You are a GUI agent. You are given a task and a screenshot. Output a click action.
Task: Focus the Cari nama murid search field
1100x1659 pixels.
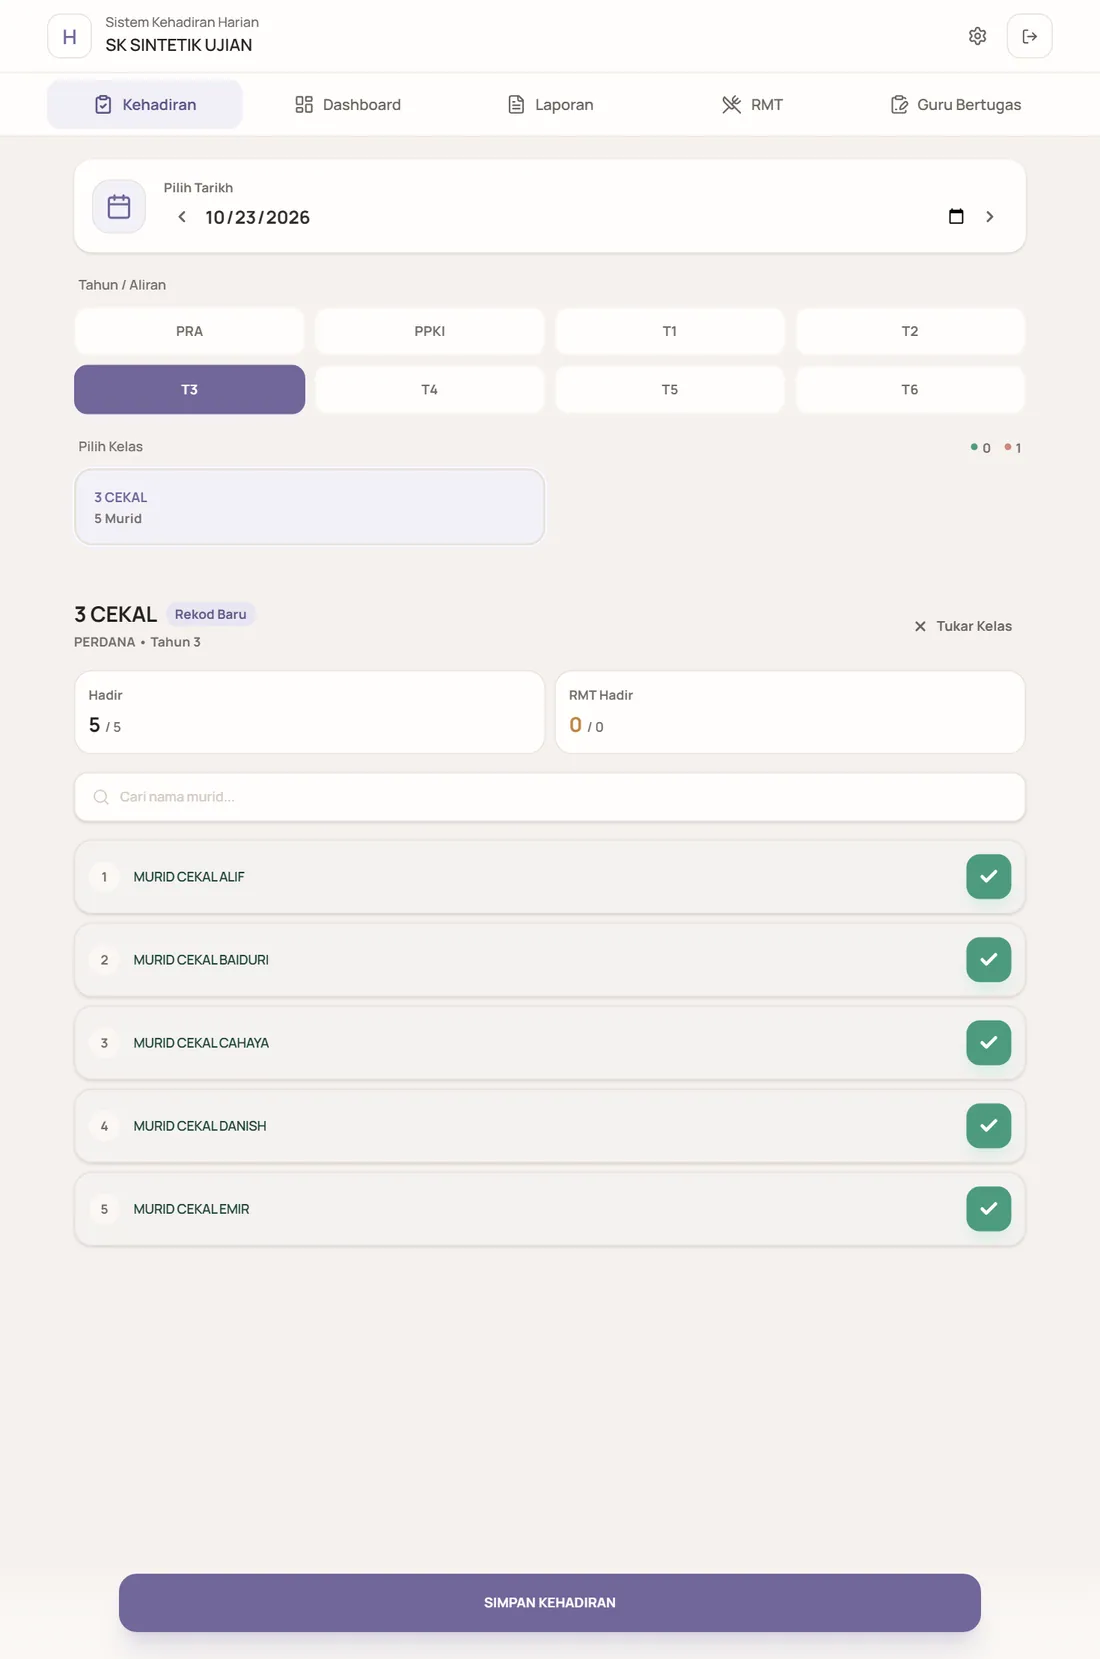[550, 797]
